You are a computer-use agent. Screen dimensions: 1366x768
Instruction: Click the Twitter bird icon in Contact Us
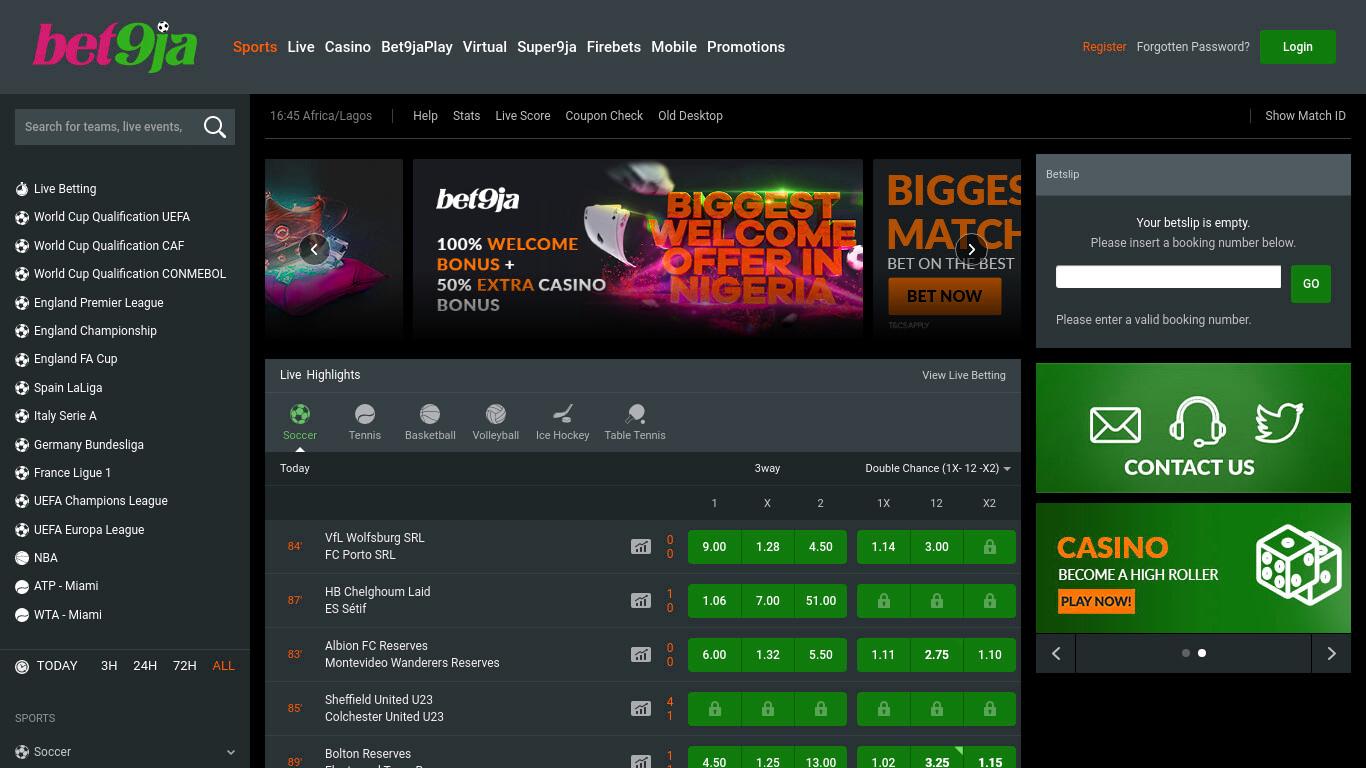pos(1278,423)
